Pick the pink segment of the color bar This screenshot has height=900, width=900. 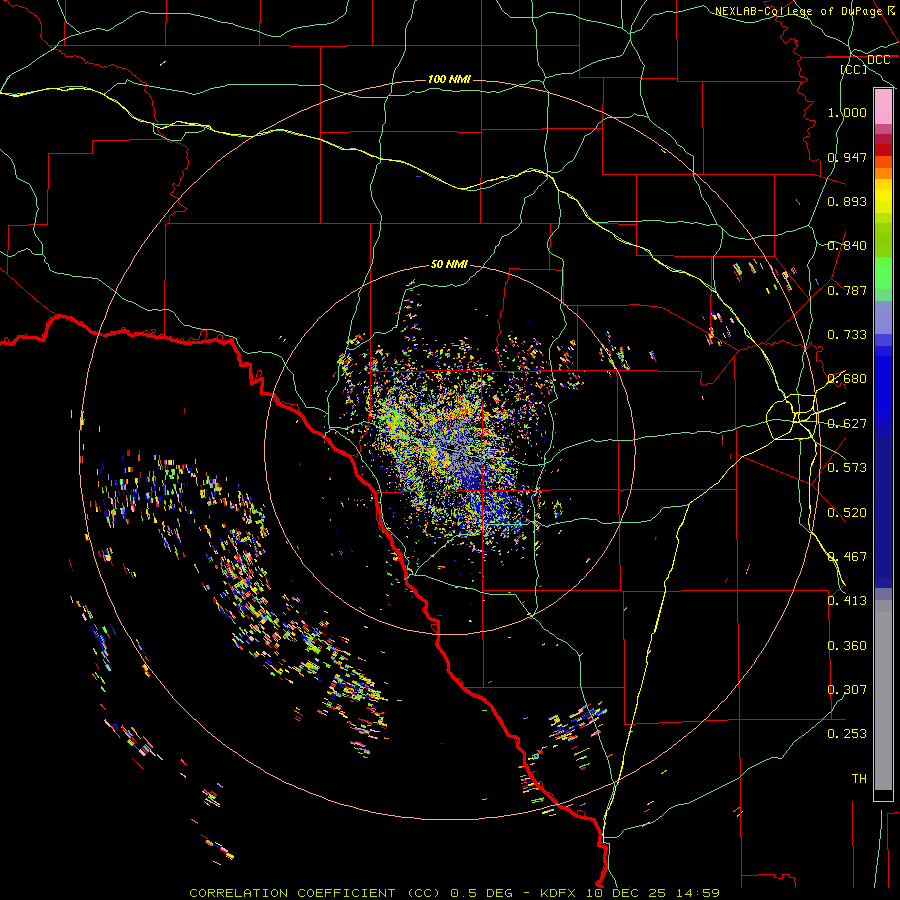[x=883, y=106]
